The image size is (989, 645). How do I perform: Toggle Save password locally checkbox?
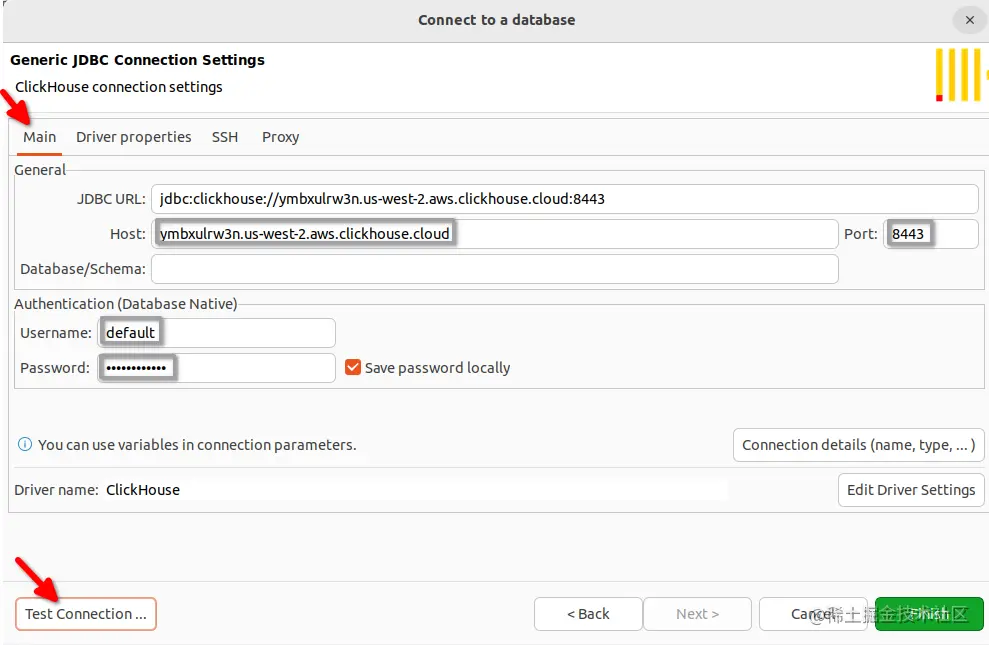352,368
